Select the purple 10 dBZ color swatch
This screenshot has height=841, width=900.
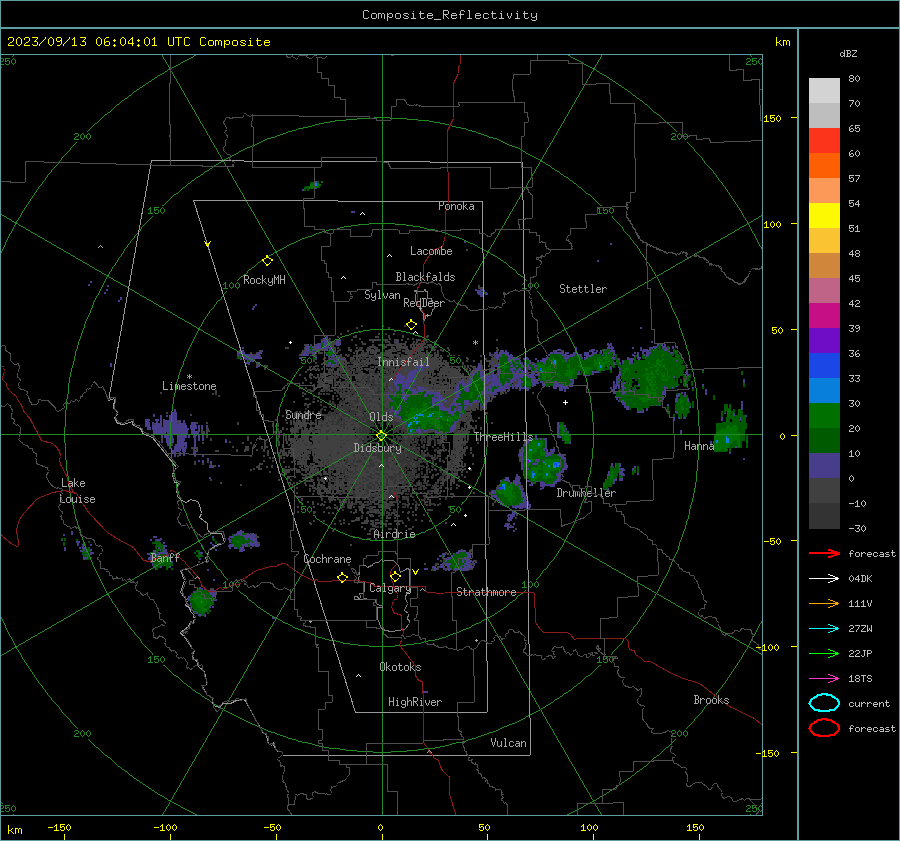pos(824,465)
